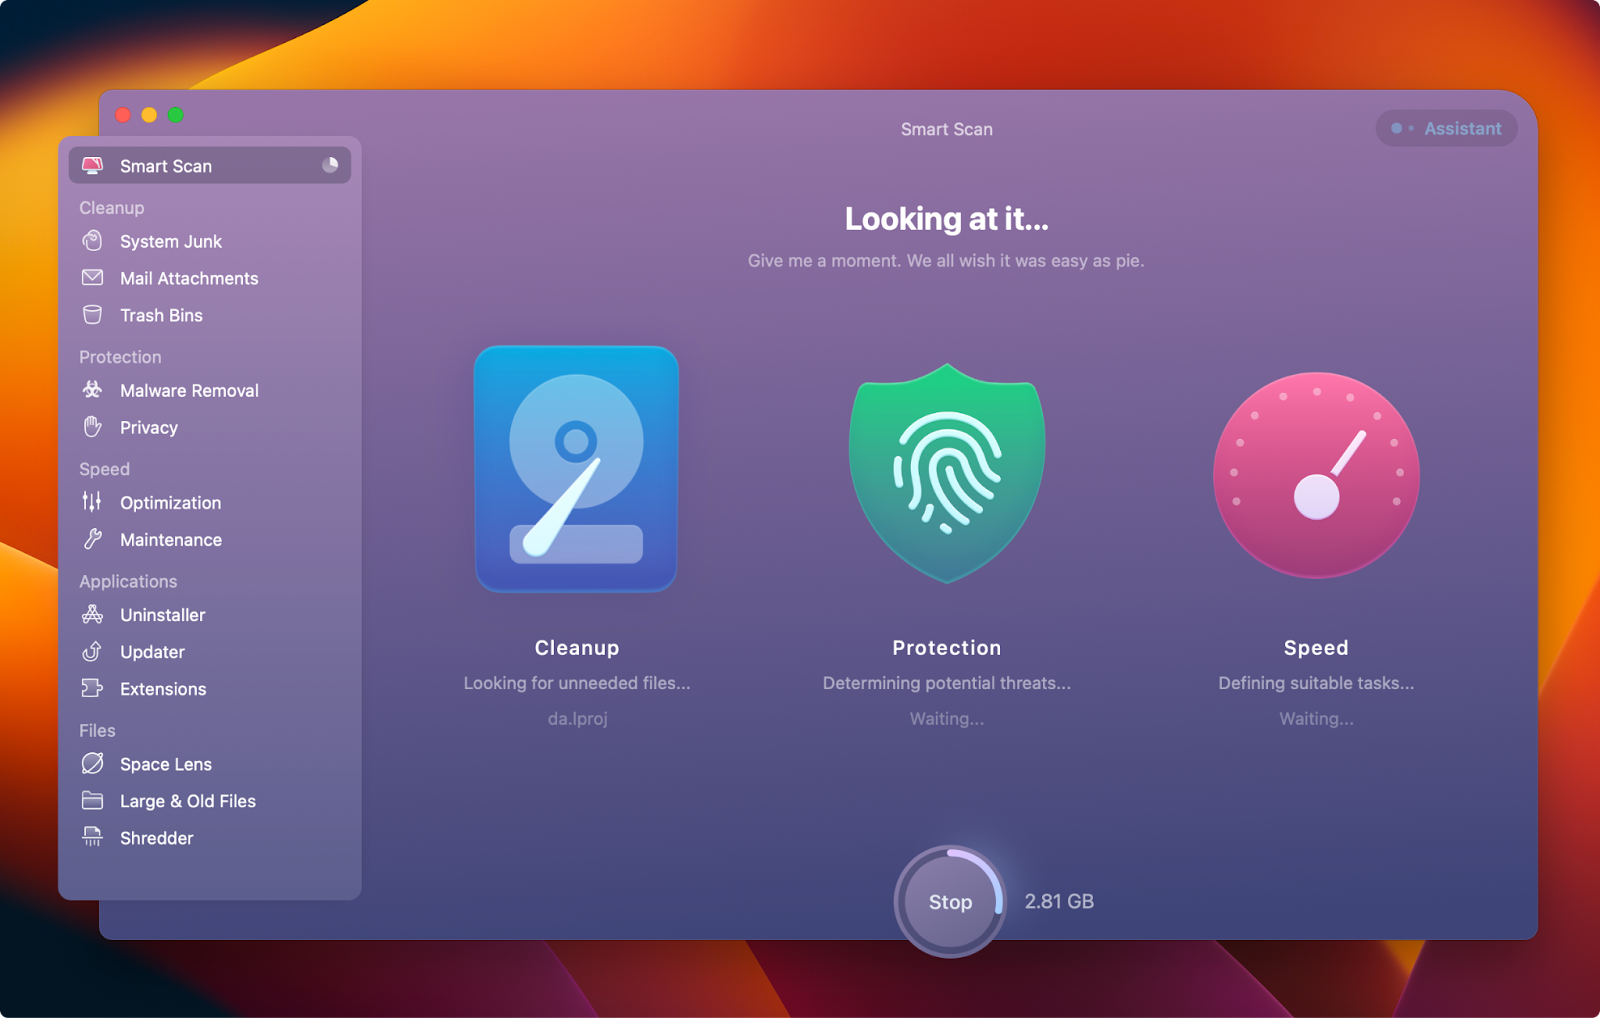The height and width of the screenshot is (1018, 1600).
Task: Click the Cleanup disk illustration
Action: point(576,470)
